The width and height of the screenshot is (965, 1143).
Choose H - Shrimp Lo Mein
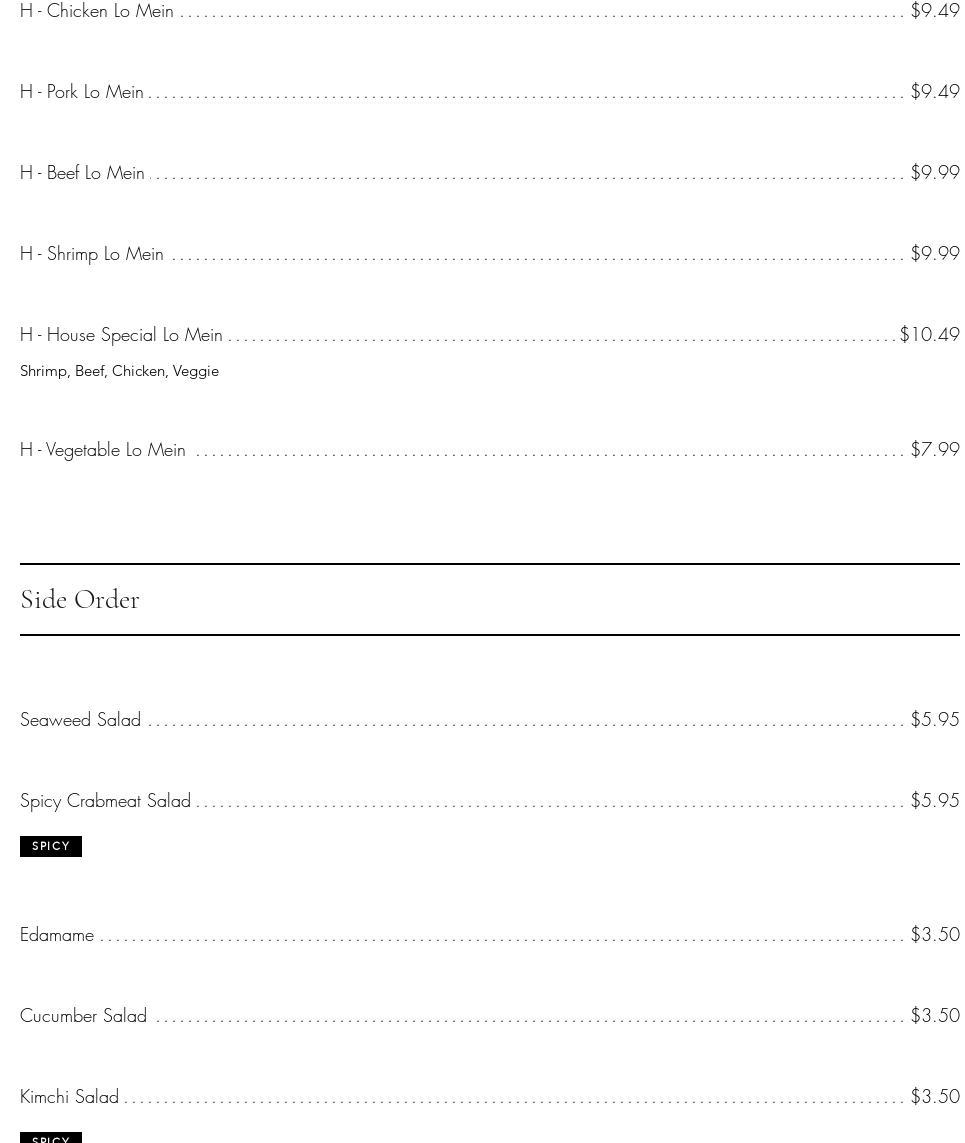point(92,254)
